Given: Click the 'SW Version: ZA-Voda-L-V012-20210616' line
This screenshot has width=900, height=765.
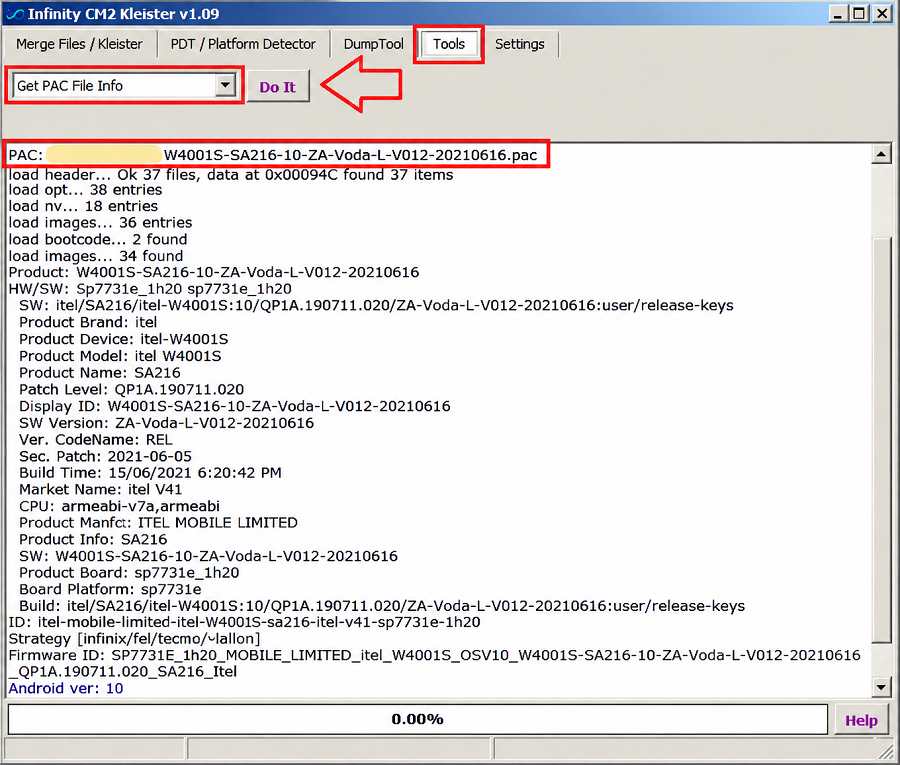Looking at the screenshot, I should (x=166, y=423).
